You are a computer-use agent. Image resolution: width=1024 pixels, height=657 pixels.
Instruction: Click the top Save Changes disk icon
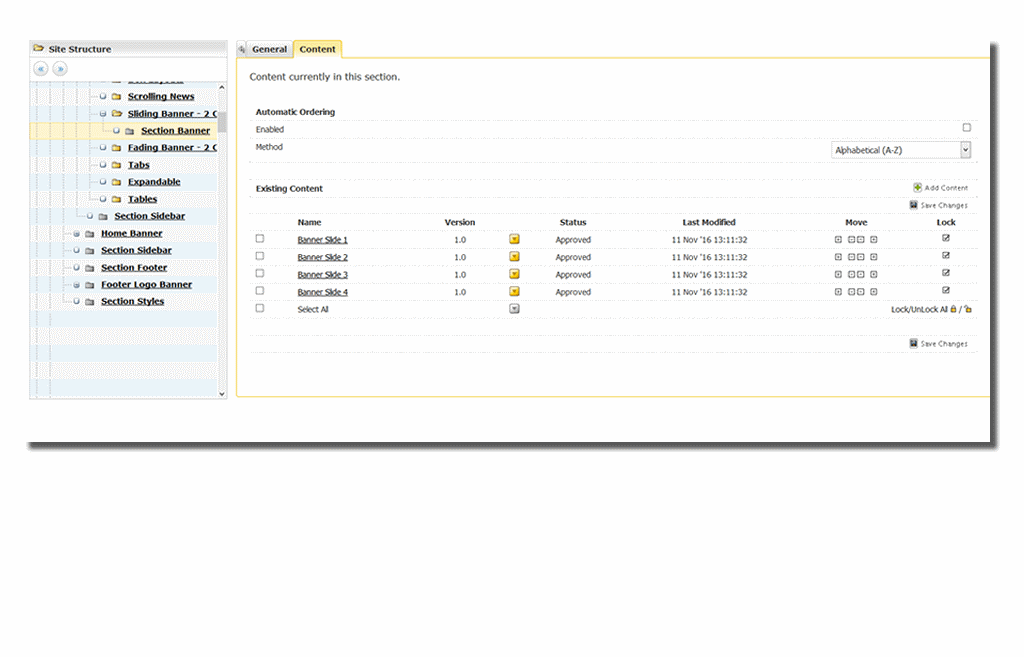click(x=914, y=205)
